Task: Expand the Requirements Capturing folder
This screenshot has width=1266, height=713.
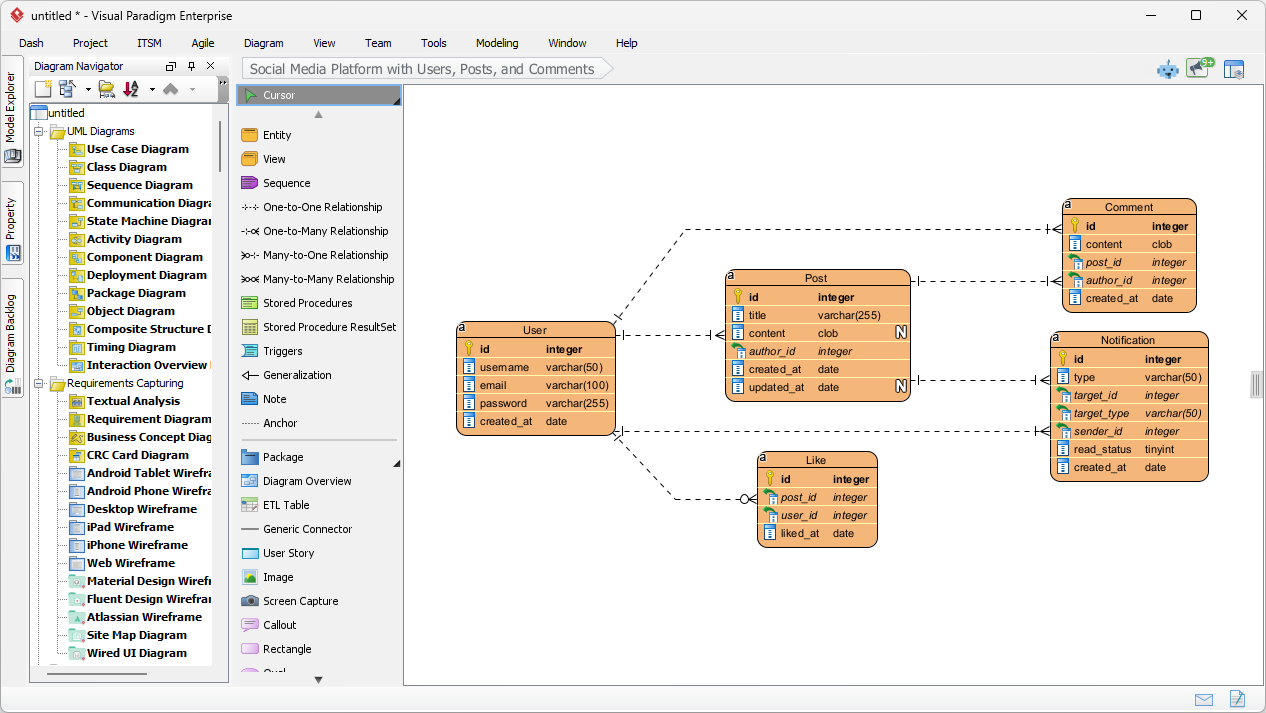Action: tap(39, 383)
